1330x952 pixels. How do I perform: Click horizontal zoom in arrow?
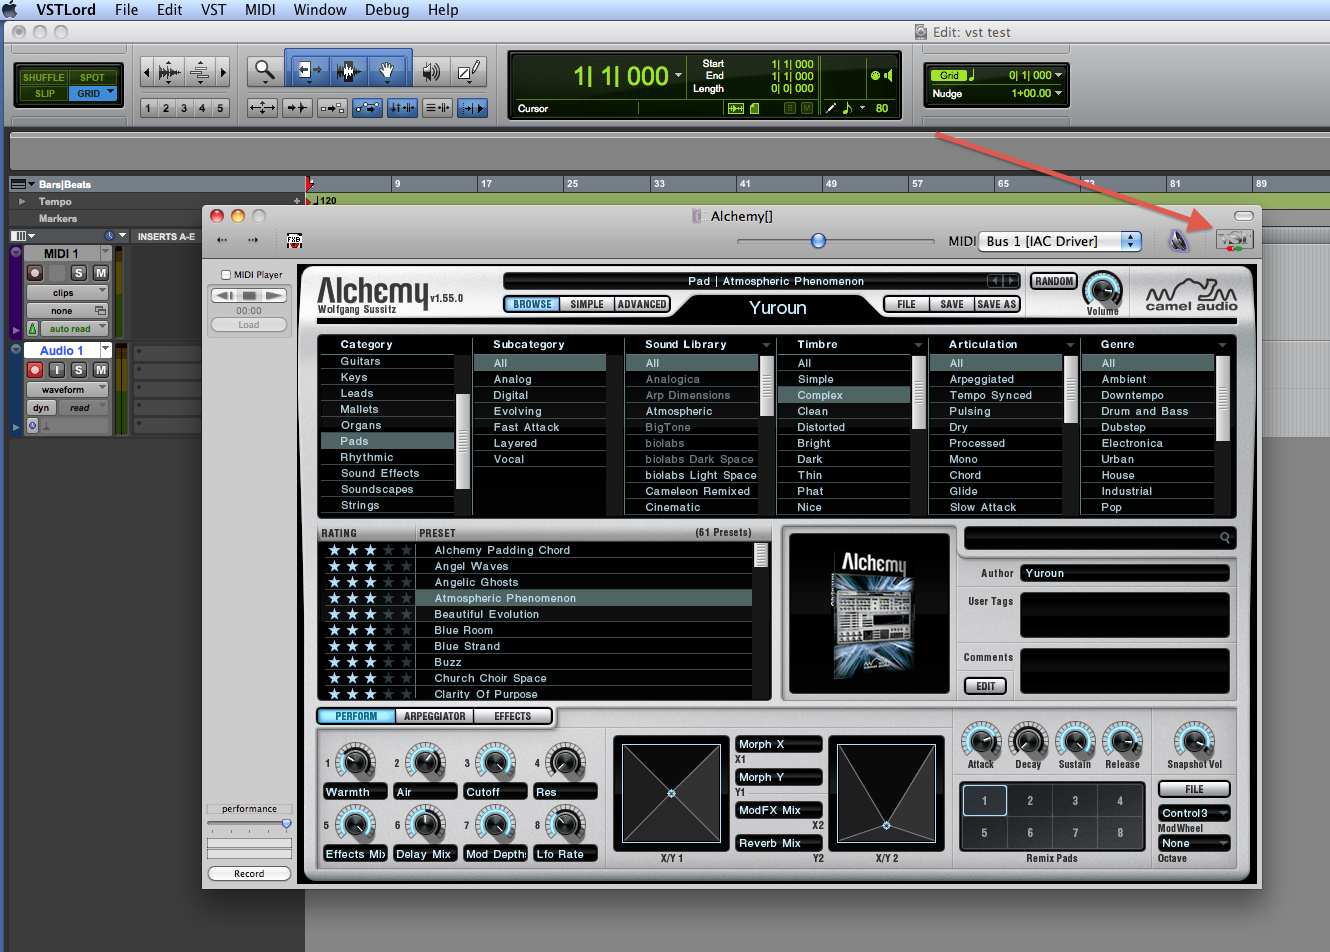[223, 72]
